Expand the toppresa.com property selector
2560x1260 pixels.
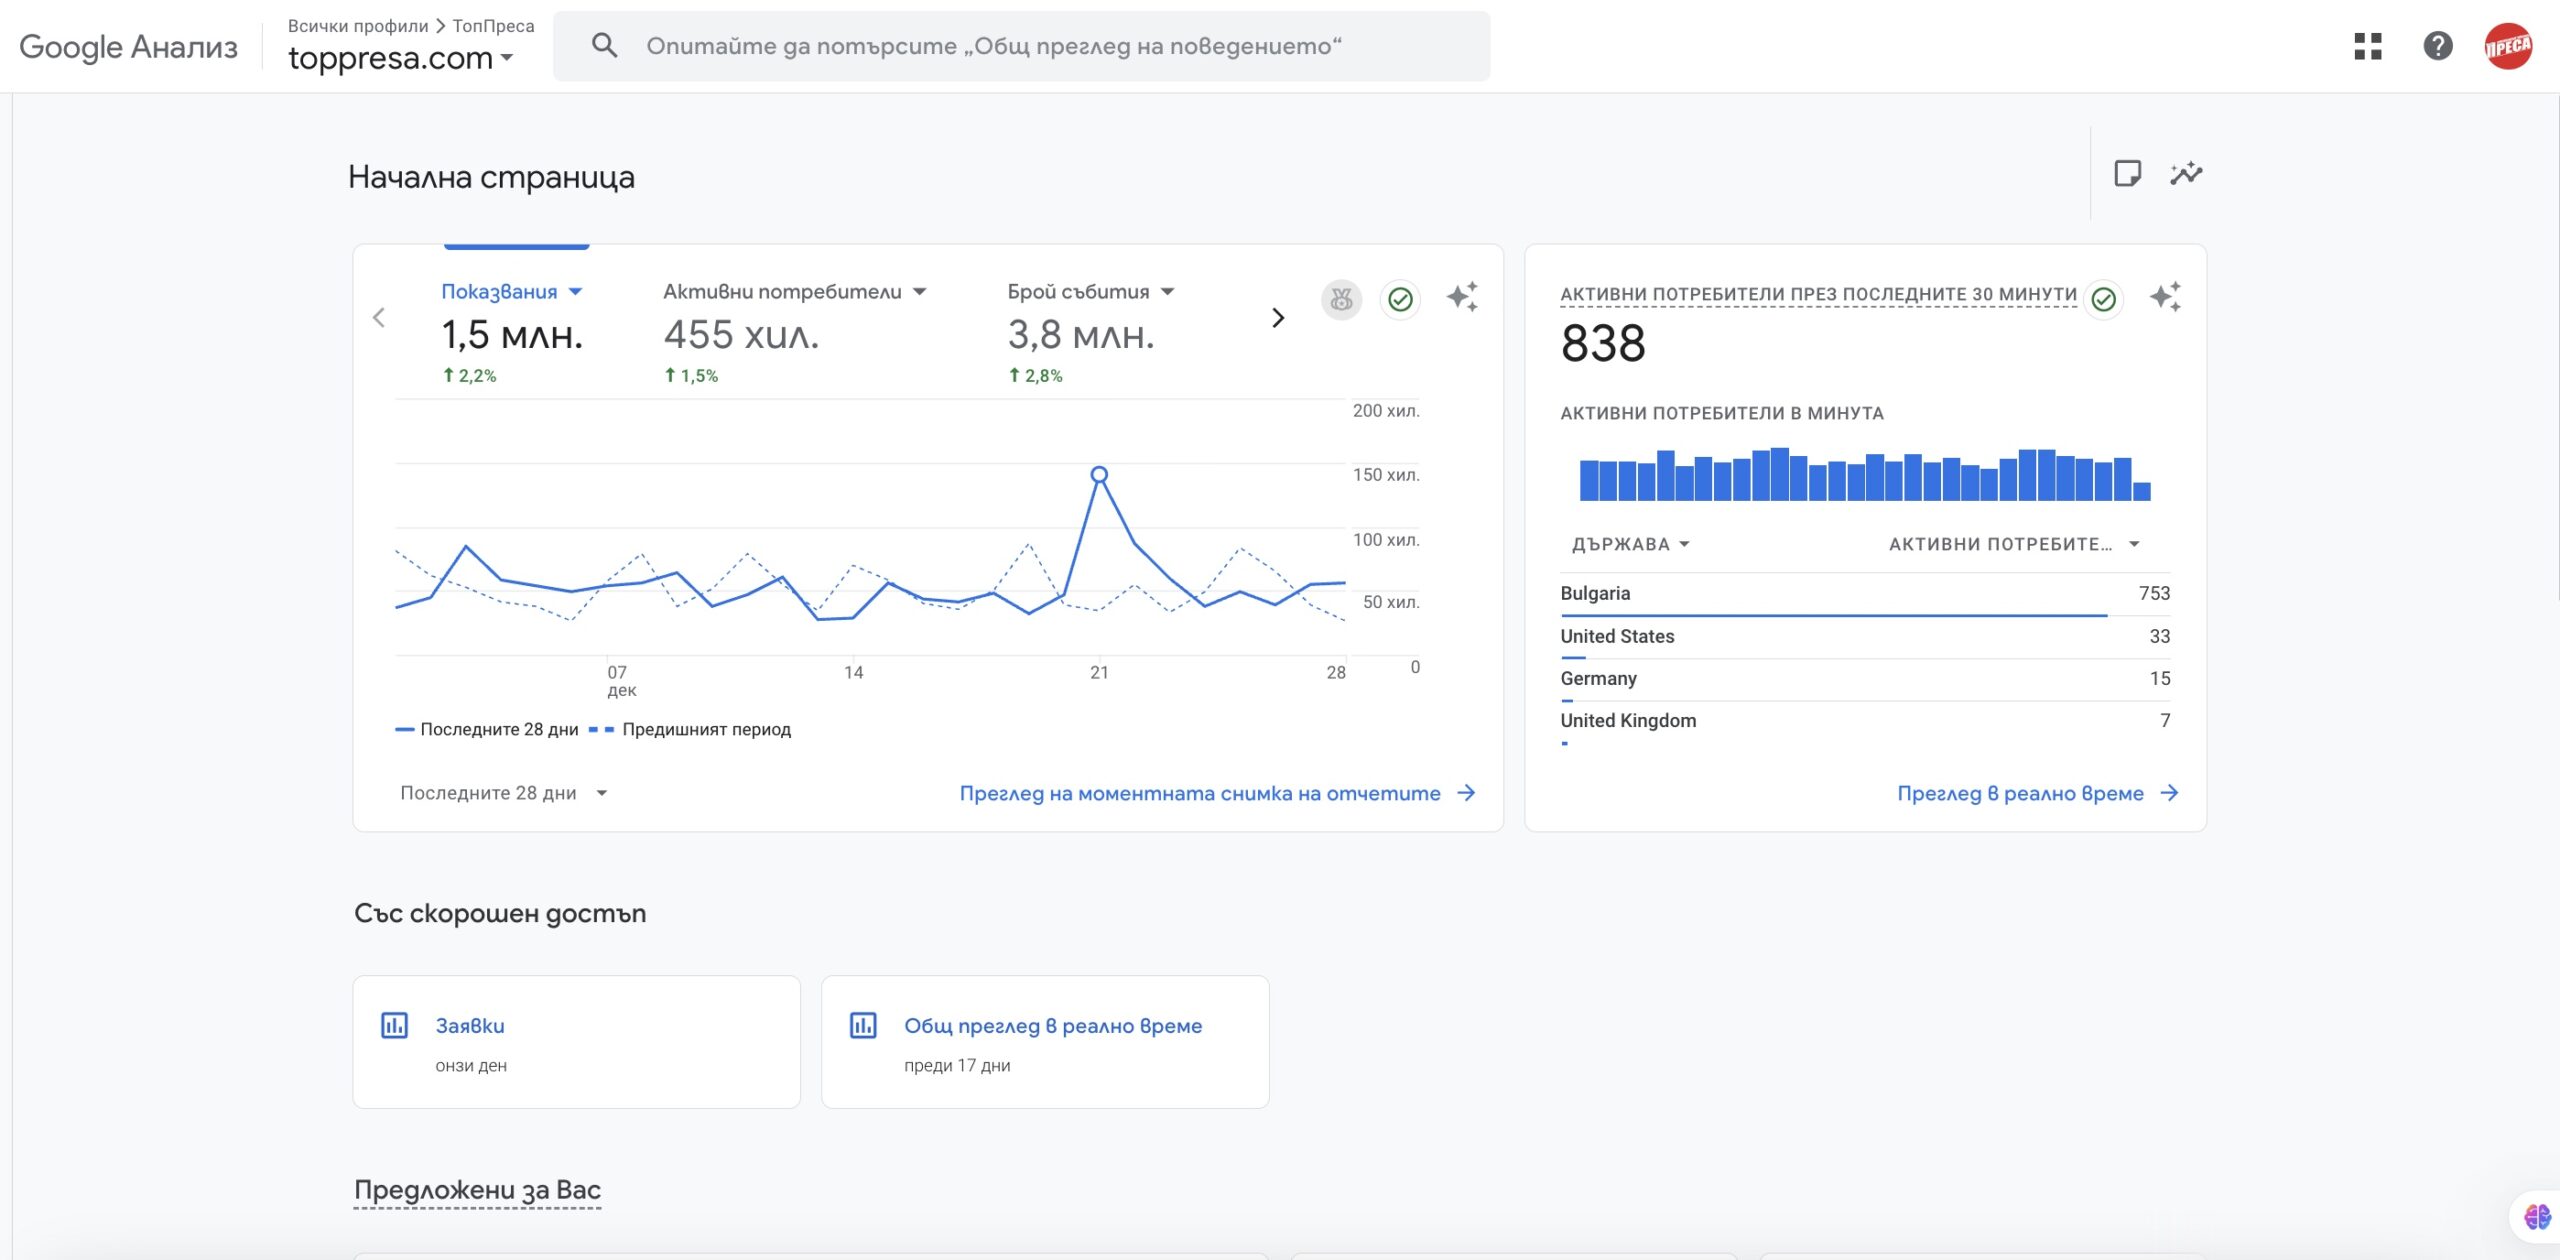[x=400, y=58]
